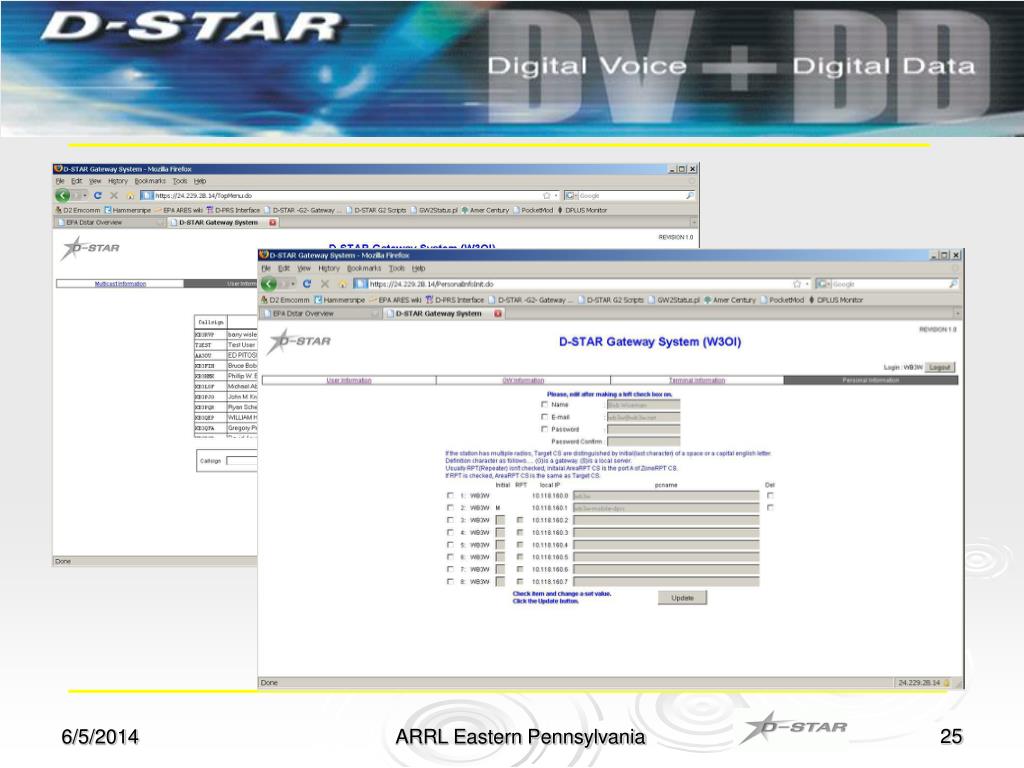Click the Update button
Viewport: 1024px width, 768px height.
[x=682, y=598]
